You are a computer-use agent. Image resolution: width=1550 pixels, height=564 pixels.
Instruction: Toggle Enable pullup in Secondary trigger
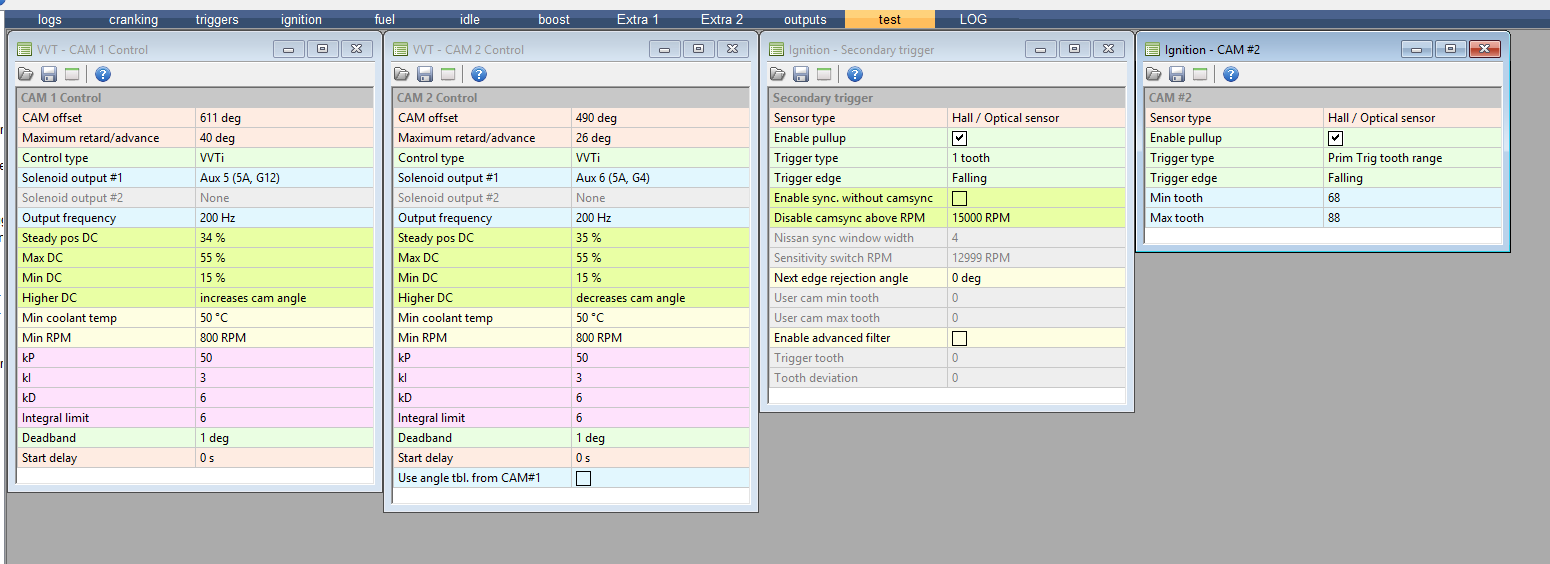[x=959, y=138]
